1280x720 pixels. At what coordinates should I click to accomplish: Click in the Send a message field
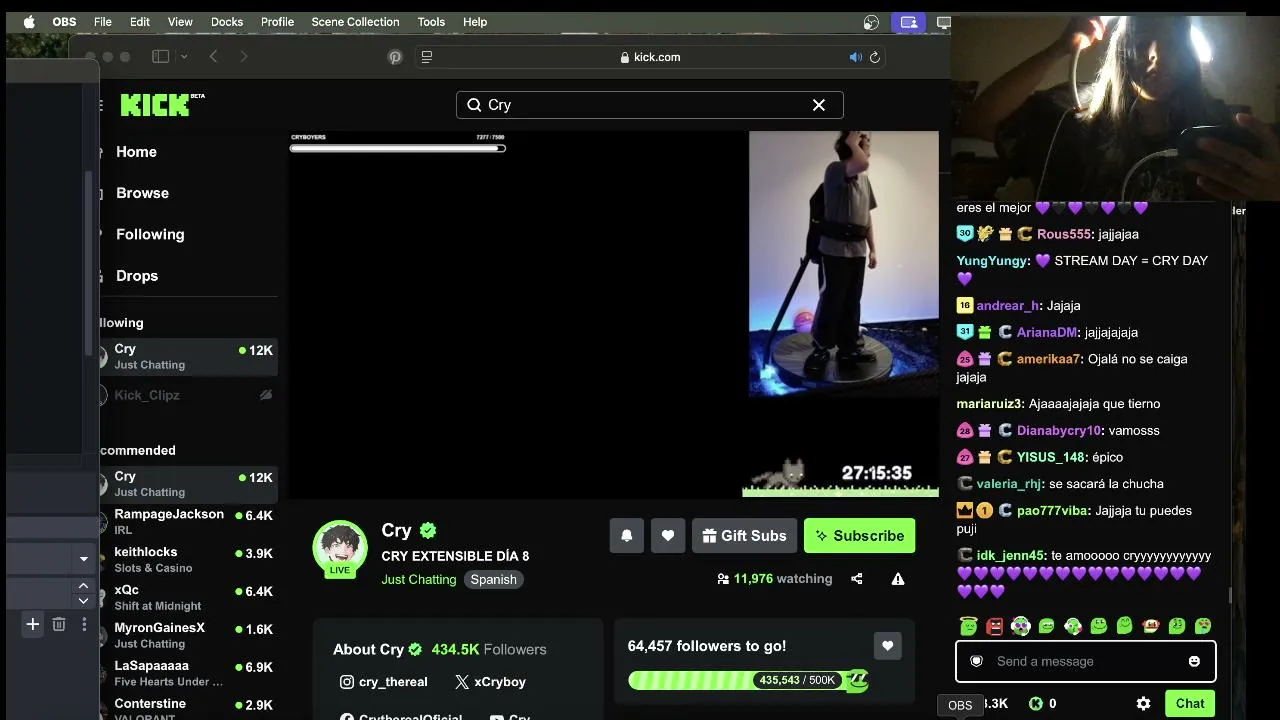point(1085,662)
